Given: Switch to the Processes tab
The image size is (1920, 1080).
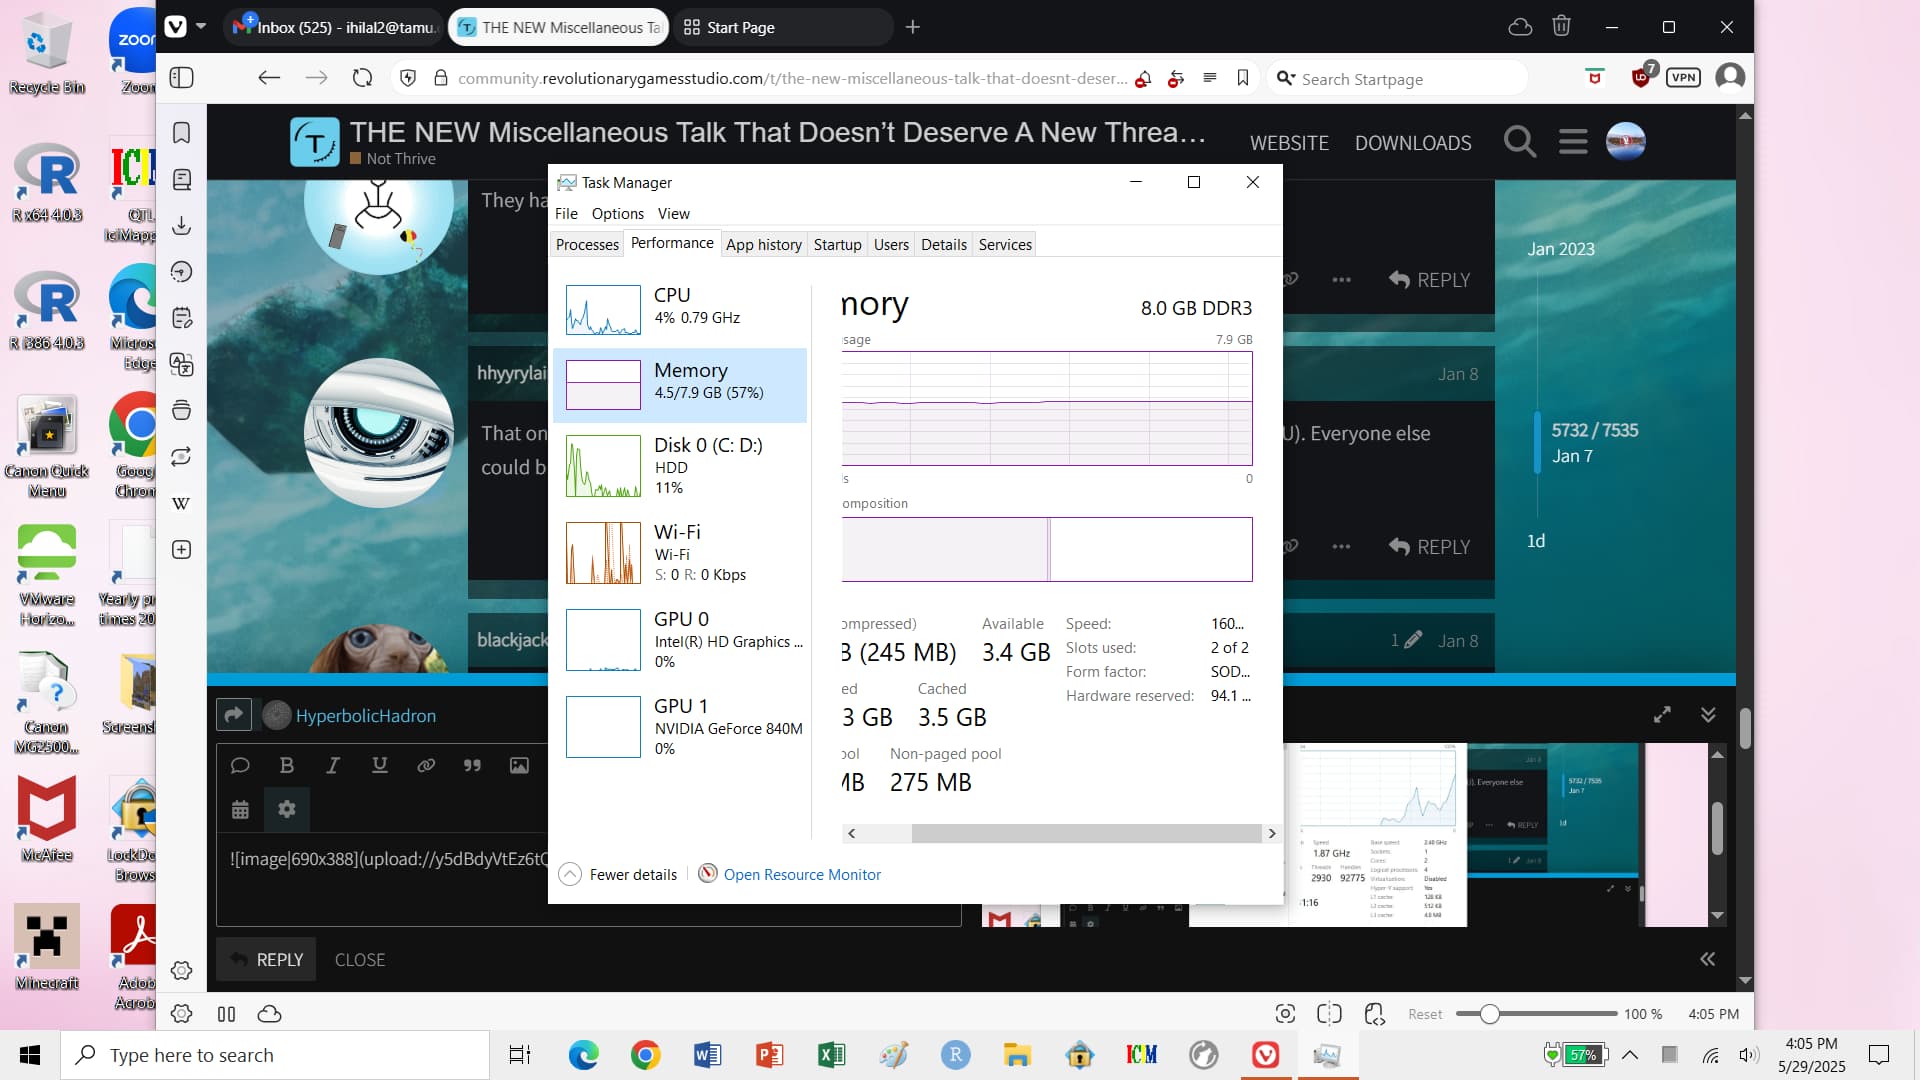Looking at the screenshot, I should [x=587, y=244].
